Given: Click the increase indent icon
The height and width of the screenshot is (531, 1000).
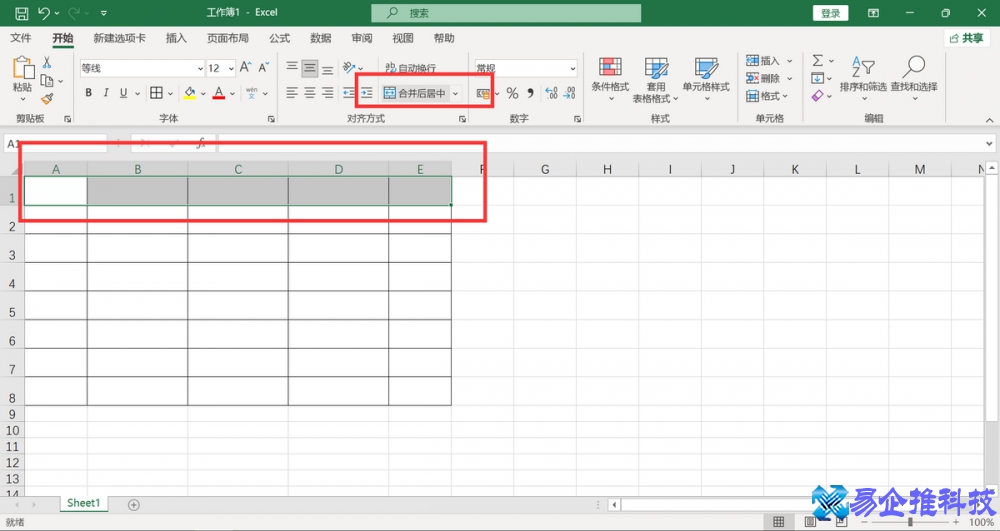Looking at the screenshot, I should 367,93.
